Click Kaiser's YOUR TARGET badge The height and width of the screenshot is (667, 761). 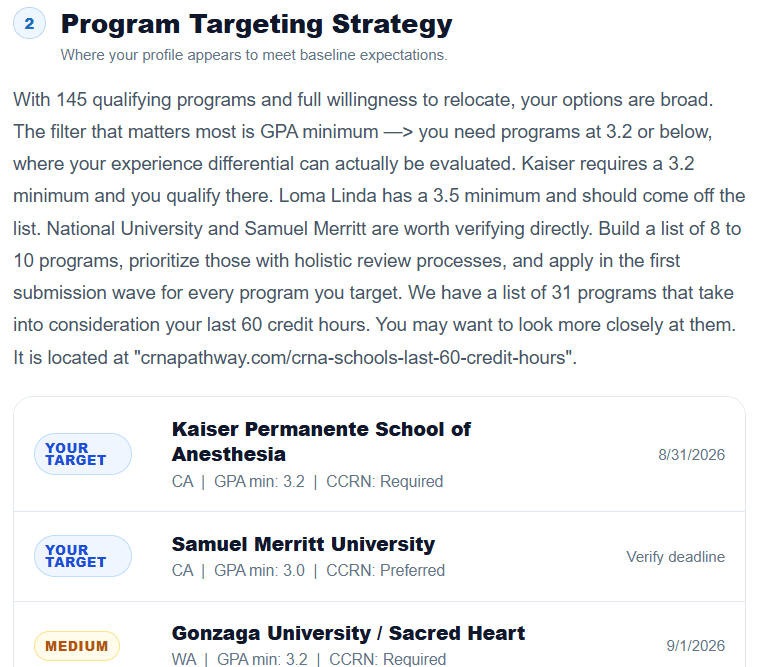point(83,454)
